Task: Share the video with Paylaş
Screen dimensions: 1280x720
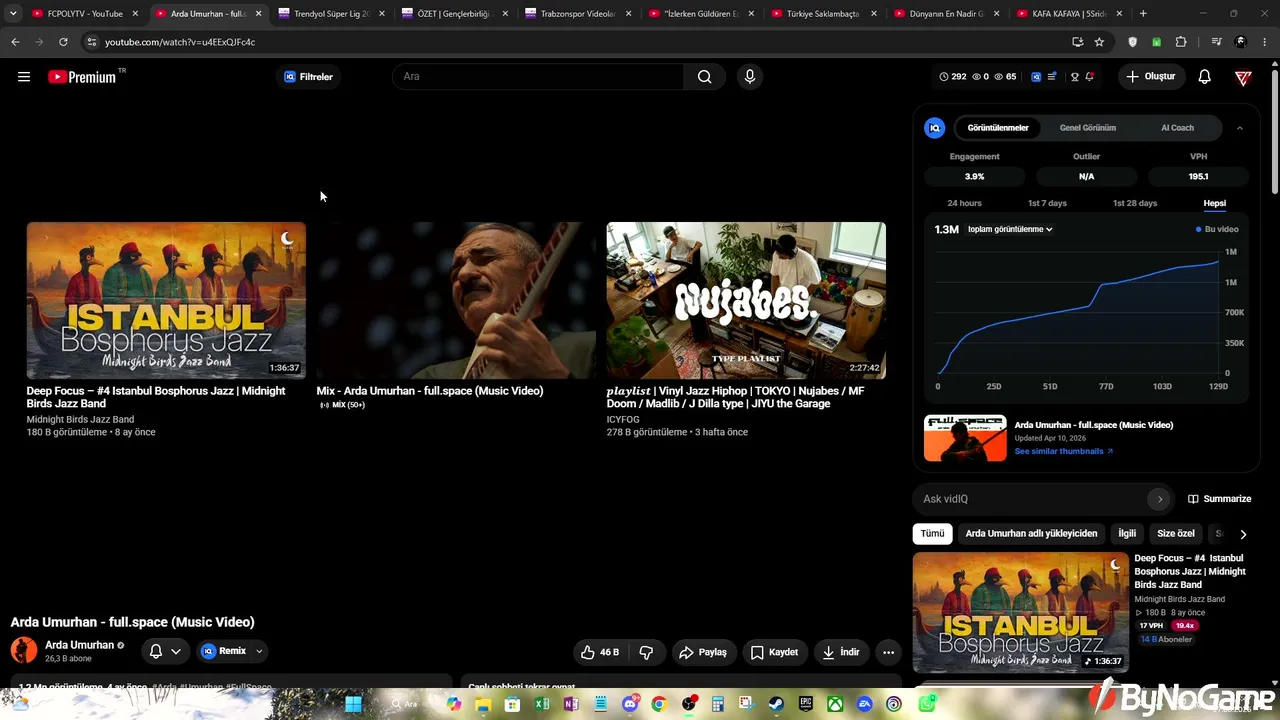Action: point(702,652)
